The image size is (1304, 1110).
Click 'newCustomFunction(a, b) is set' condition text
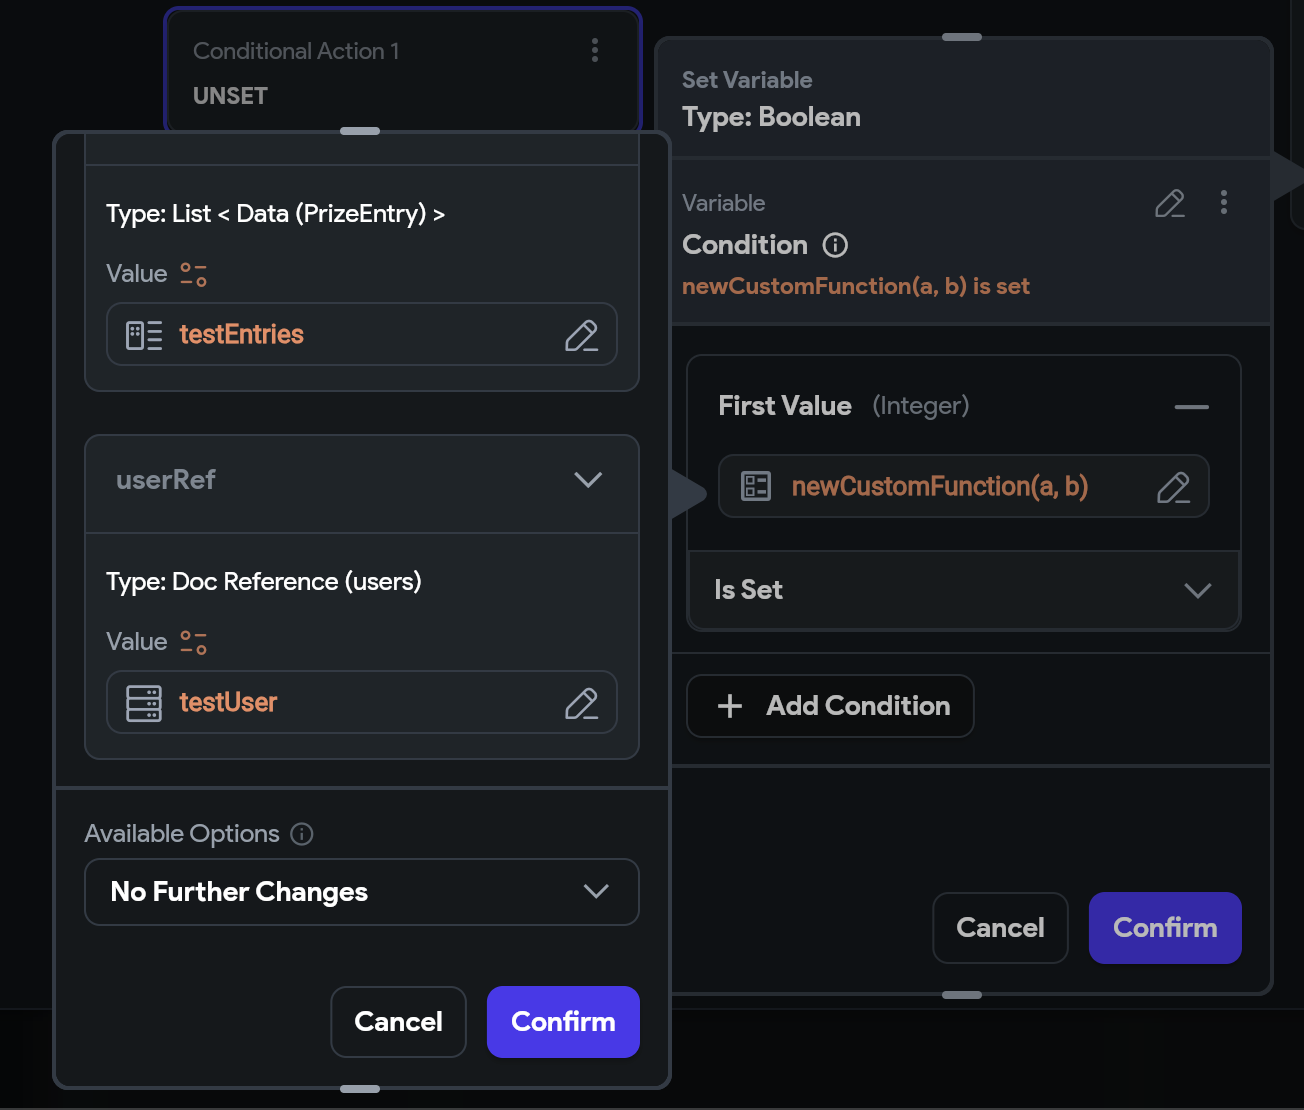pos(856,287)
